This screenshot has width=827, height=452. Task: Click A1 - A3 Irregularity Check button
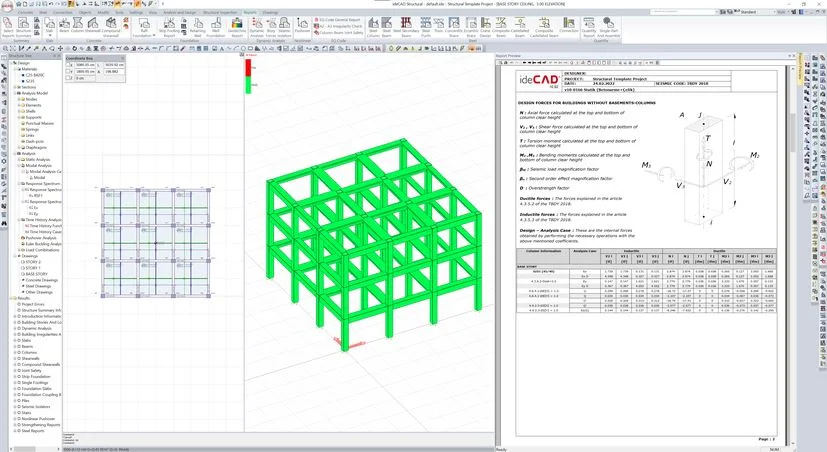click(338, 26)
